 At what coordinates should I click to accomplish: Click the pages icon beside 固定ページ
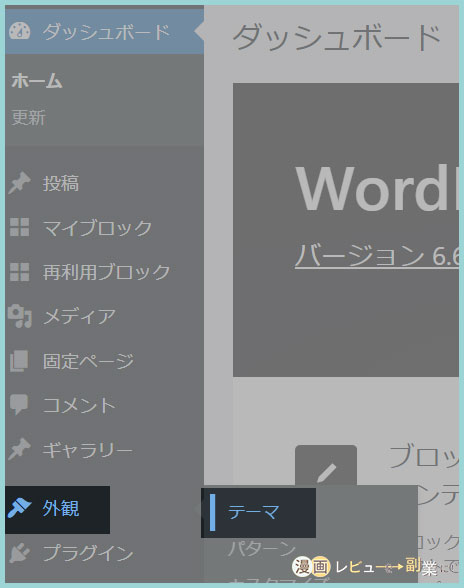pos(19,361)
